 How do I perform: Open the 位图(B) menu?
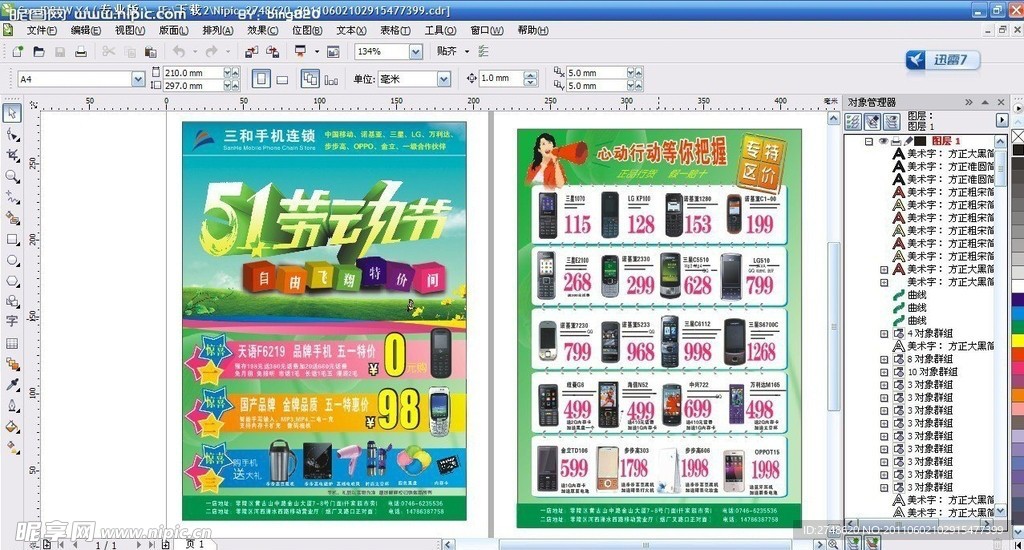[307, 31]
